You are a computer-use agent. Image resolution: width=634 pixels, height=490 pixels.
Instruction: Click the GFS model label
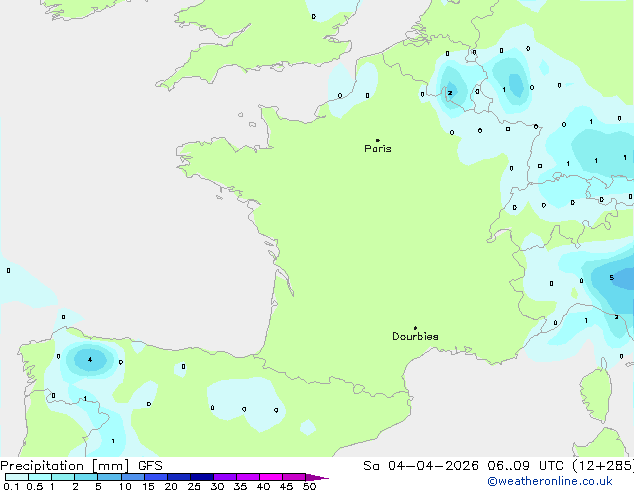pos(150,466)
